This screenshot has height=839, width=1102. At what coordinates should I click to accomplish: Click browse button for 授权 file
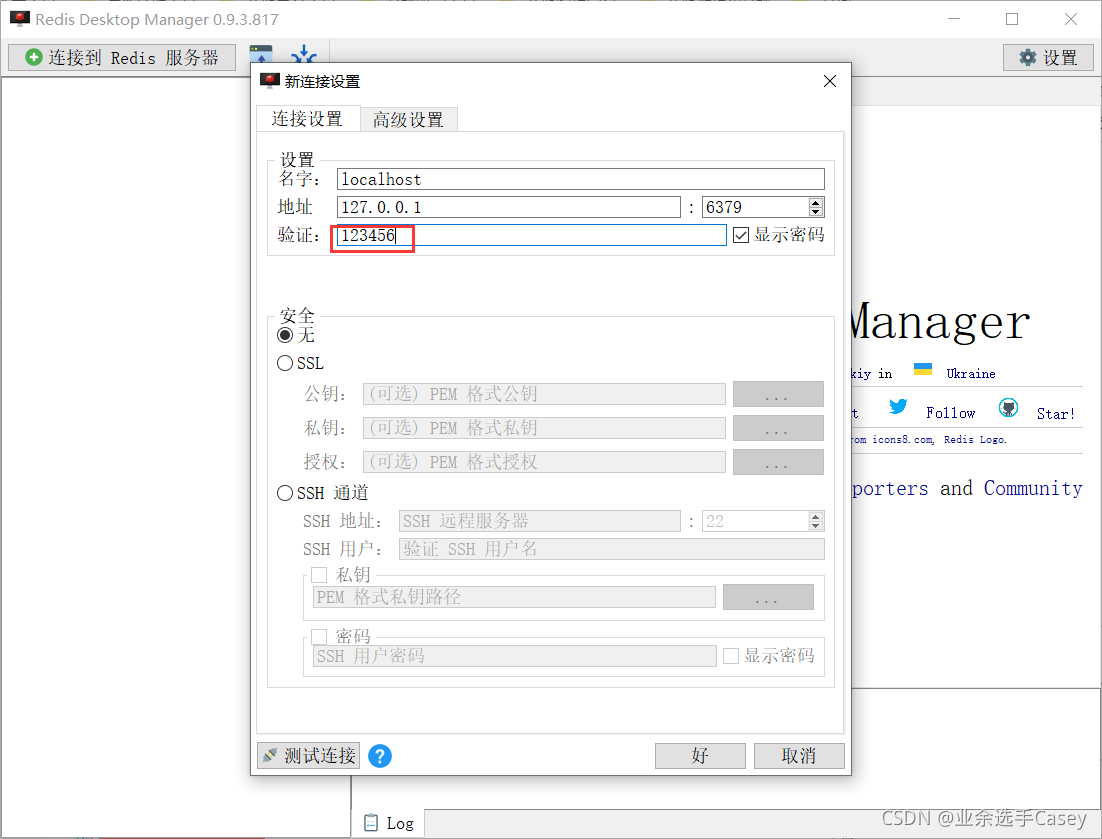[x=778, y=462]
